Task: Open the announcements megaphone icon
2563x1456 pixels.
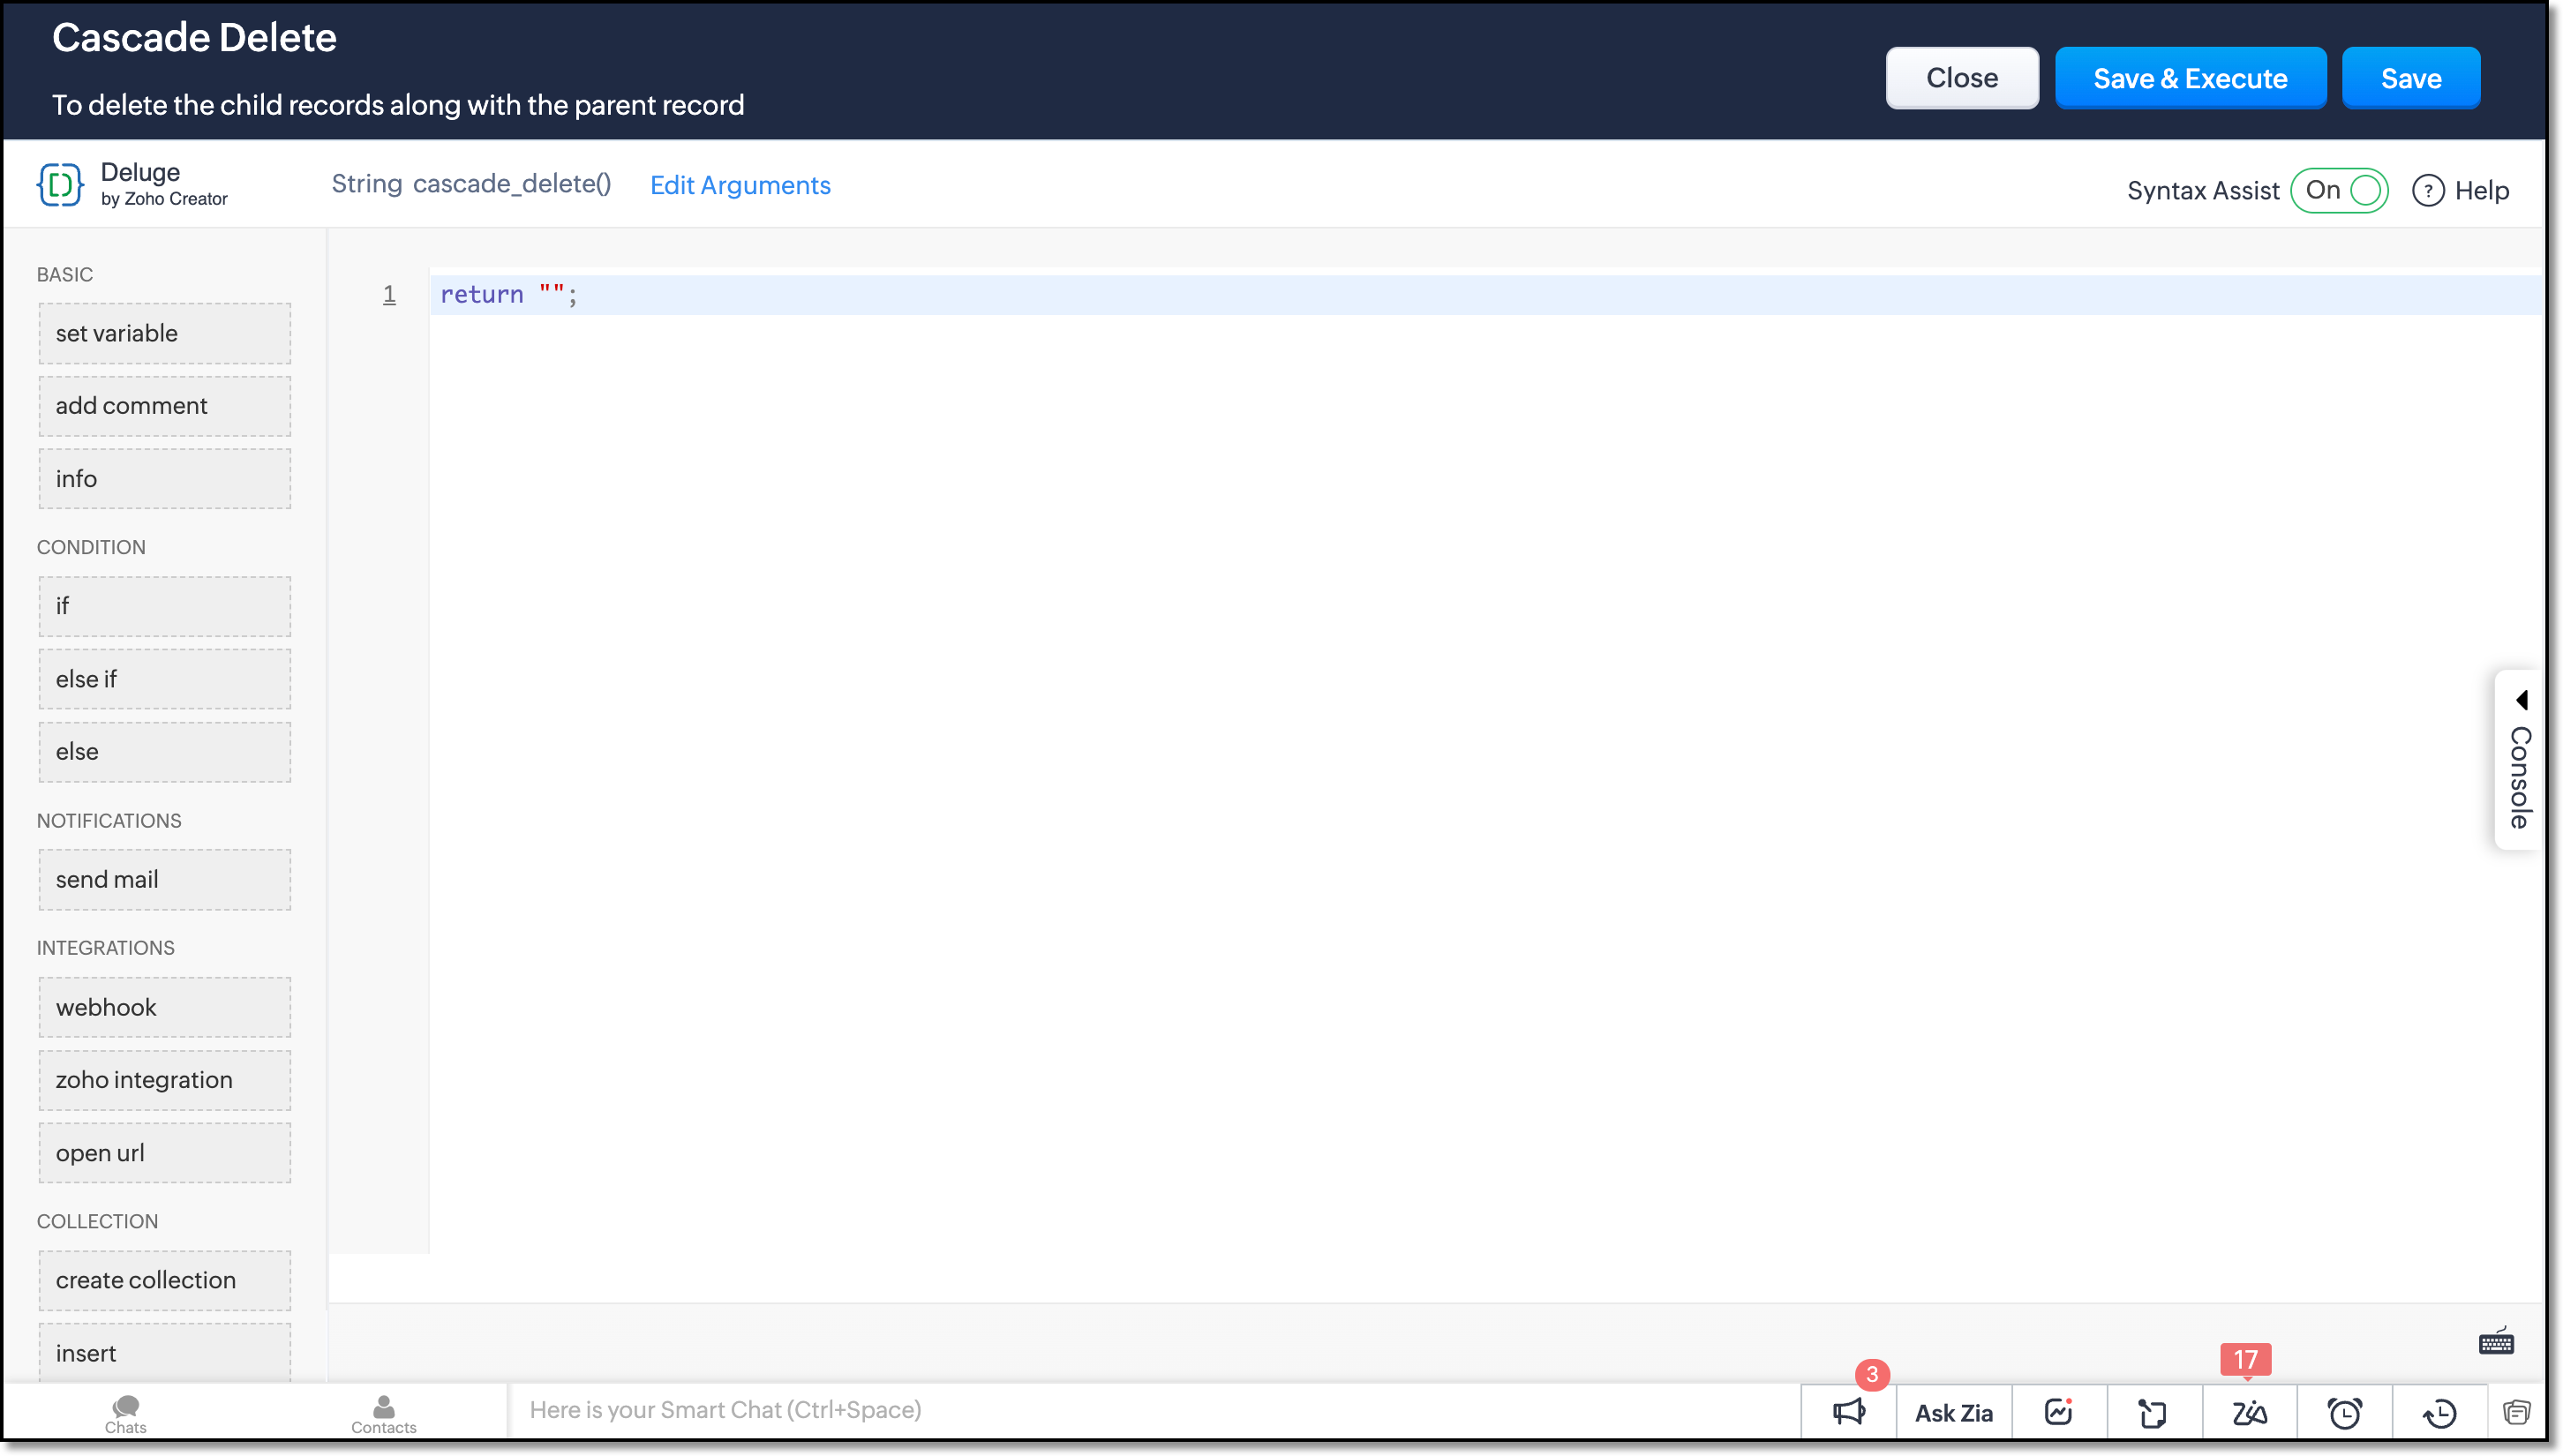Action: (x=1848, y=1412)
